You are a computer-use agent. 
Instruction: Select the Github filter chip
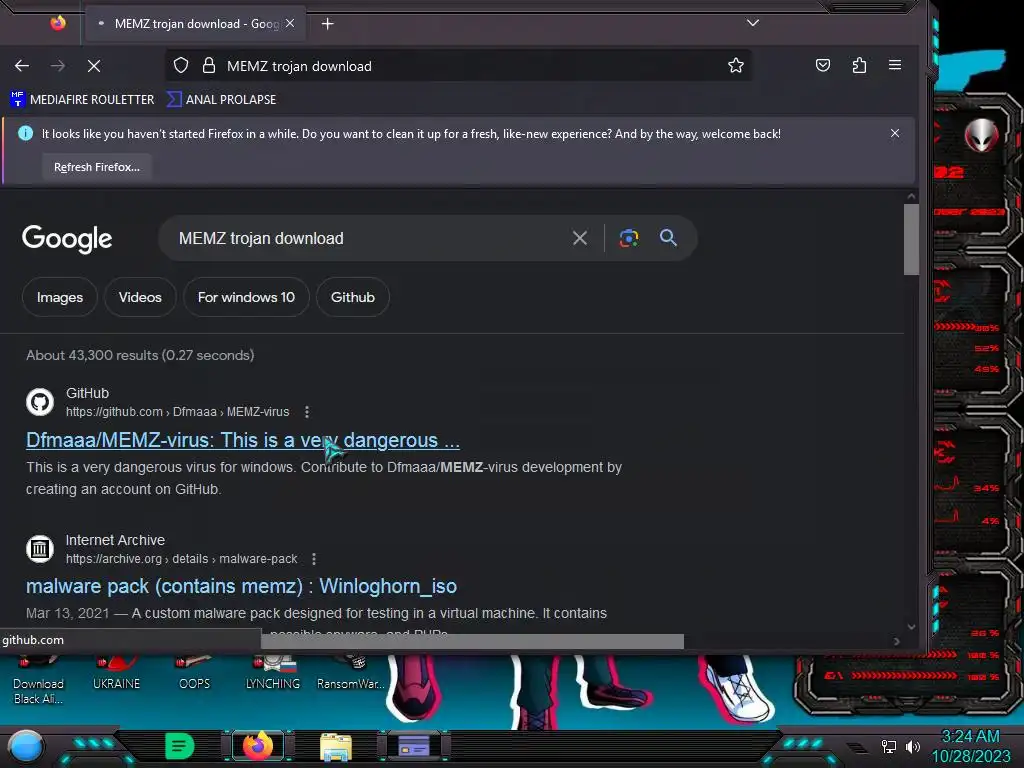point(353,297)
